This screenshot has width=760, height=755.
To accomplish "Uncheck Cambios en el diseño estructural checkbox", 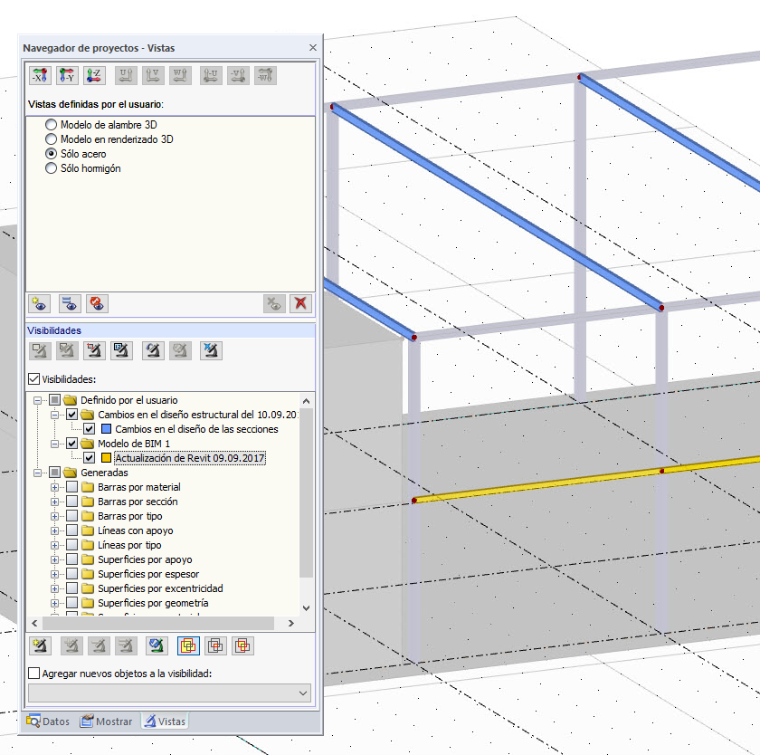I will [72, 414].
